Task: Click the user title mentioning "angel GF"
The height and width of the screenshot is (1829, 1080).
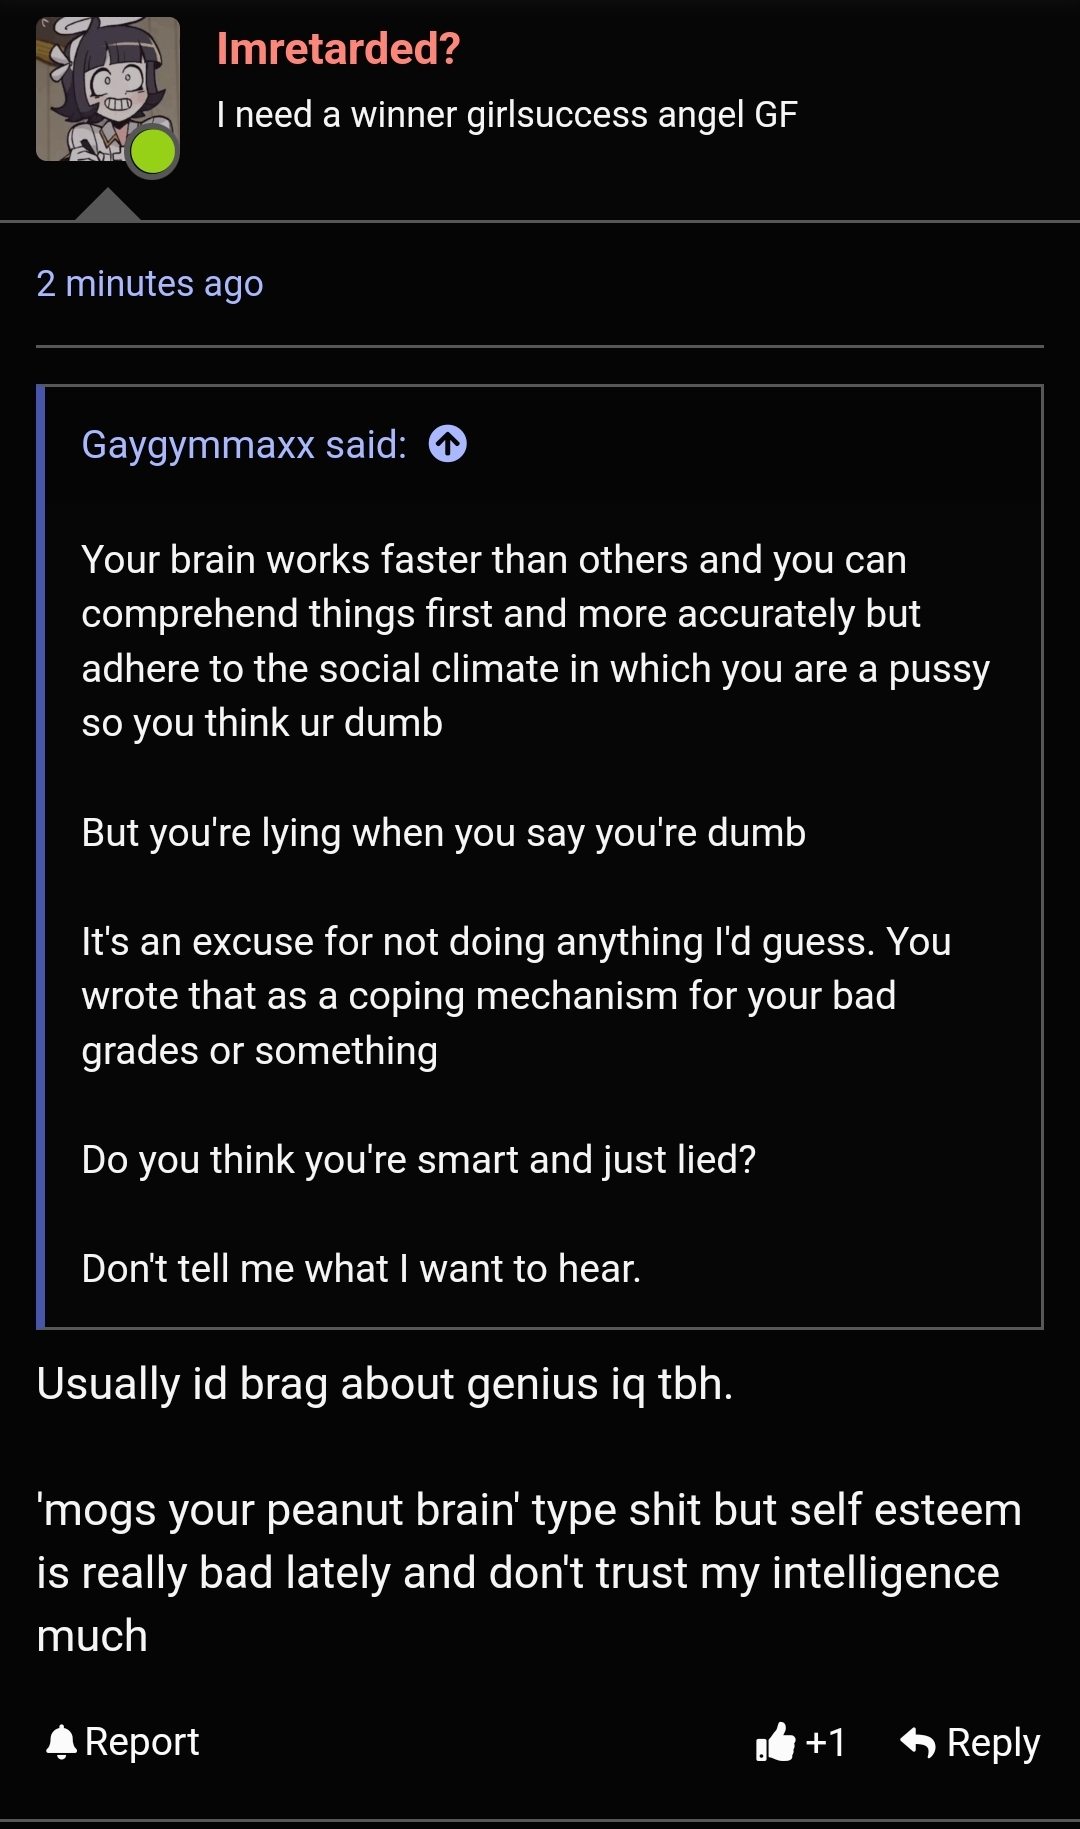Action: (x=507, y=115)
